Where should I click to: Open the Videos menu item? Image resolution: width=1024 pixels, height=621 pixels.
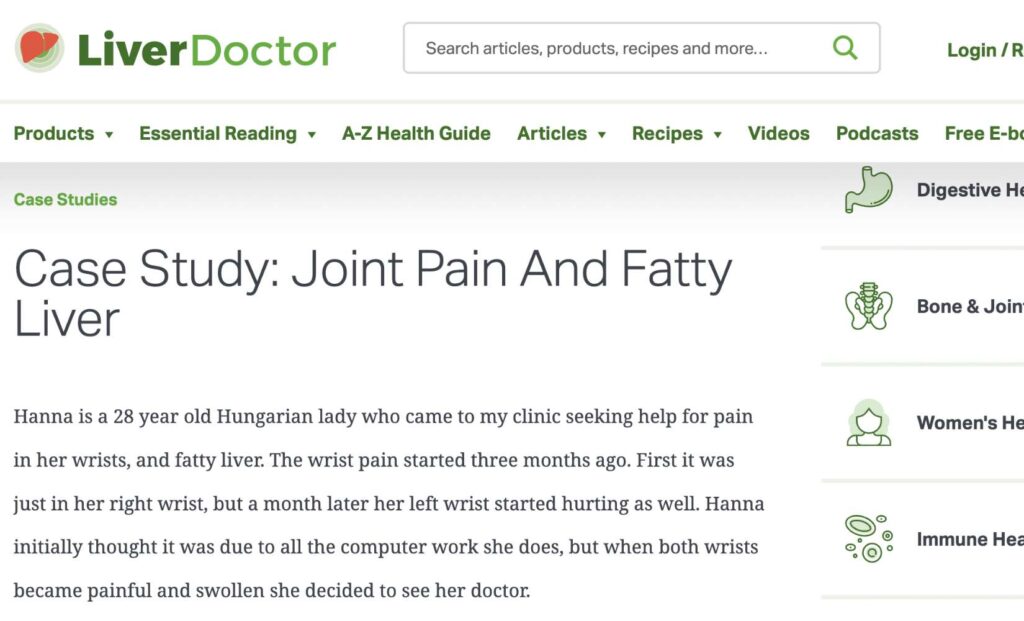pyautogui.click(x=778, y=133)
